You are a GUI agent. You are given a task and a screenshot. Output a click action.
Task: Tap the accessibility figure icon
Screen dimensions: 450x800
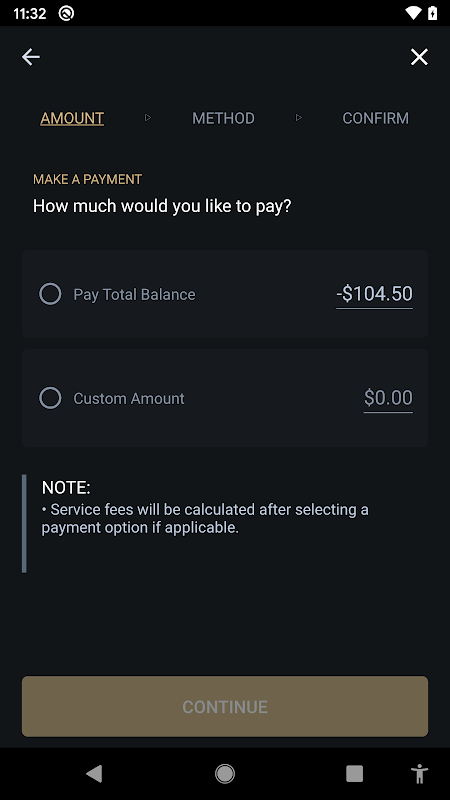pos(420,773)
